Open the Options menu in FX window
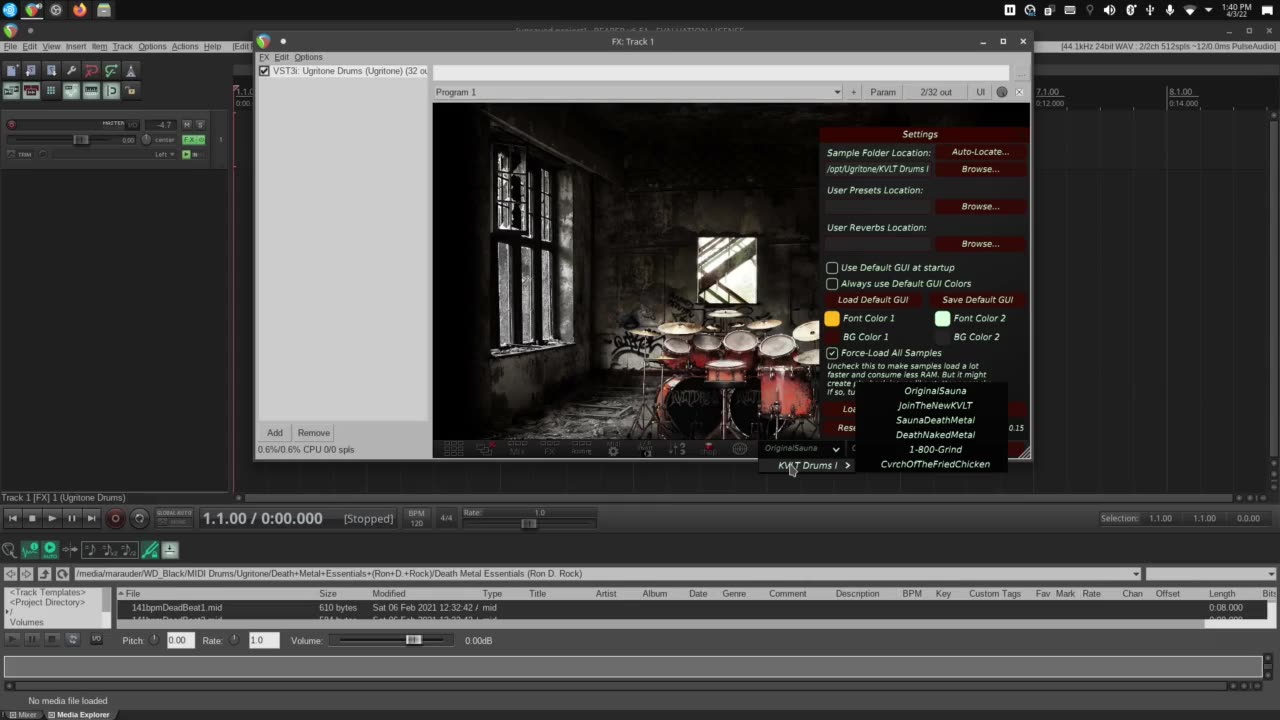This screenshot has height=720, width=1280. tap(308, 57)
